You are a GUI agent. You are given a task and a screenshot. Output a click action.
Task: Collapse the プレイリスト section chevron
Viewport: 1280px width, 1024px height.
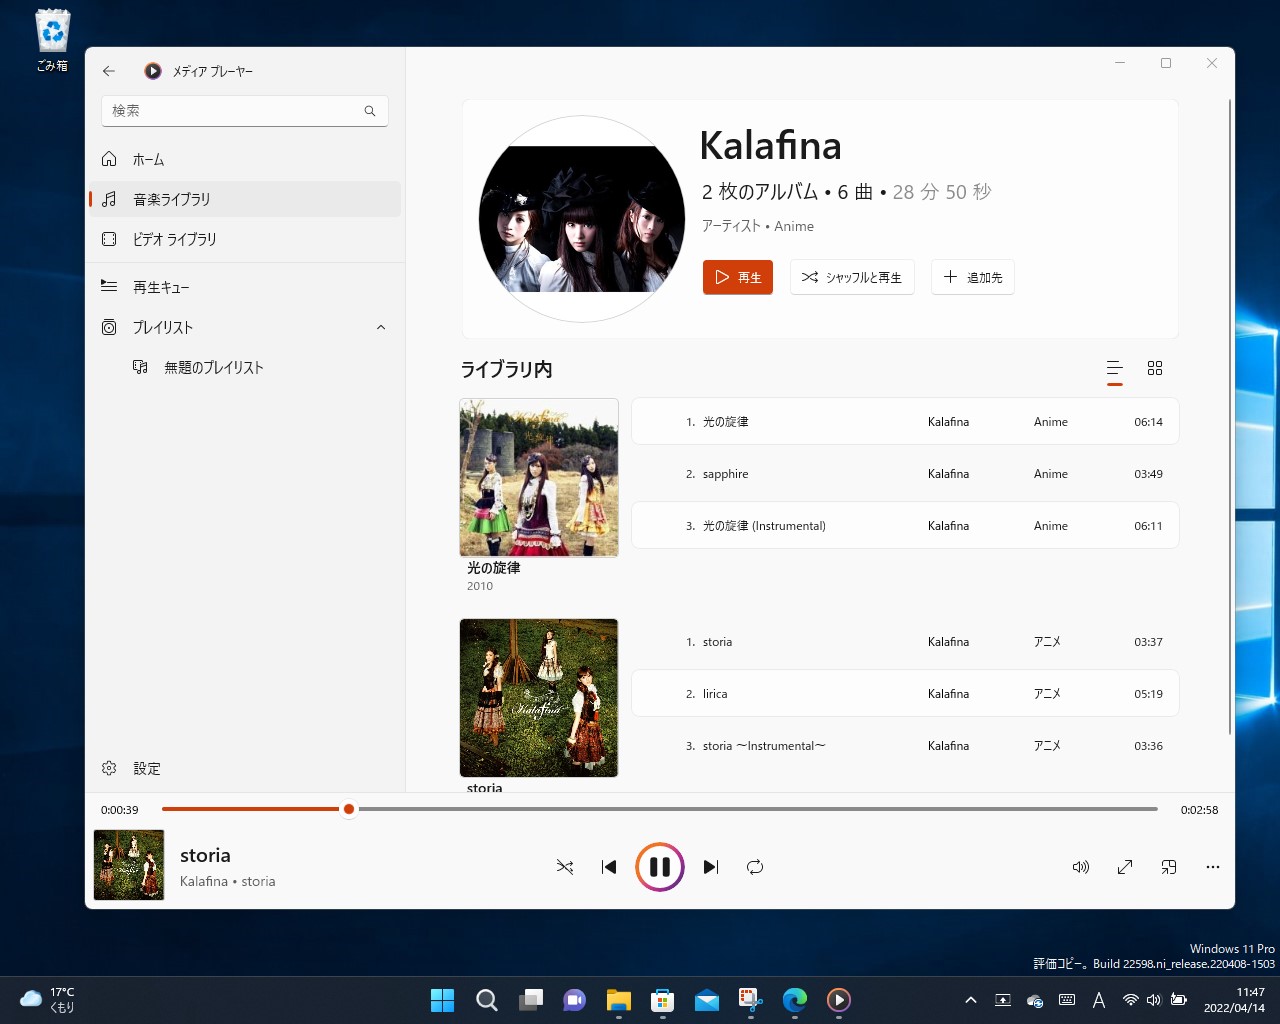tap(380, 327)
